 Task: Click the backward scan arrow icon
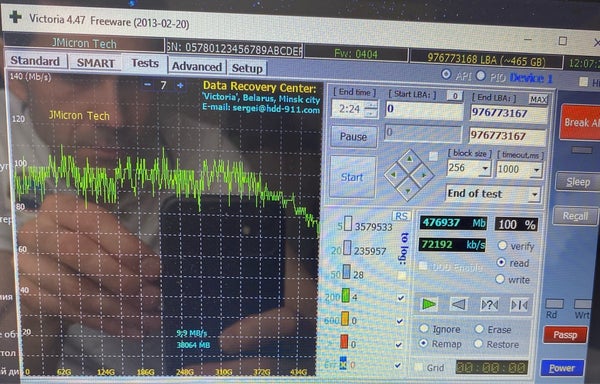[x=458, y=304]
